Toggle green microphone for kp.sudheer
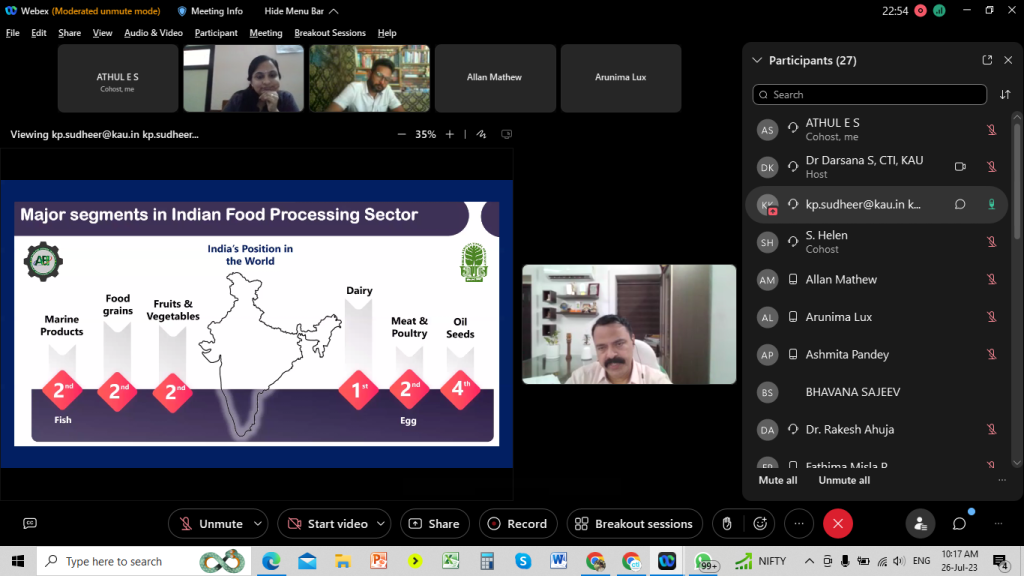Viewport: 1024px width, 576px height. 991,204
